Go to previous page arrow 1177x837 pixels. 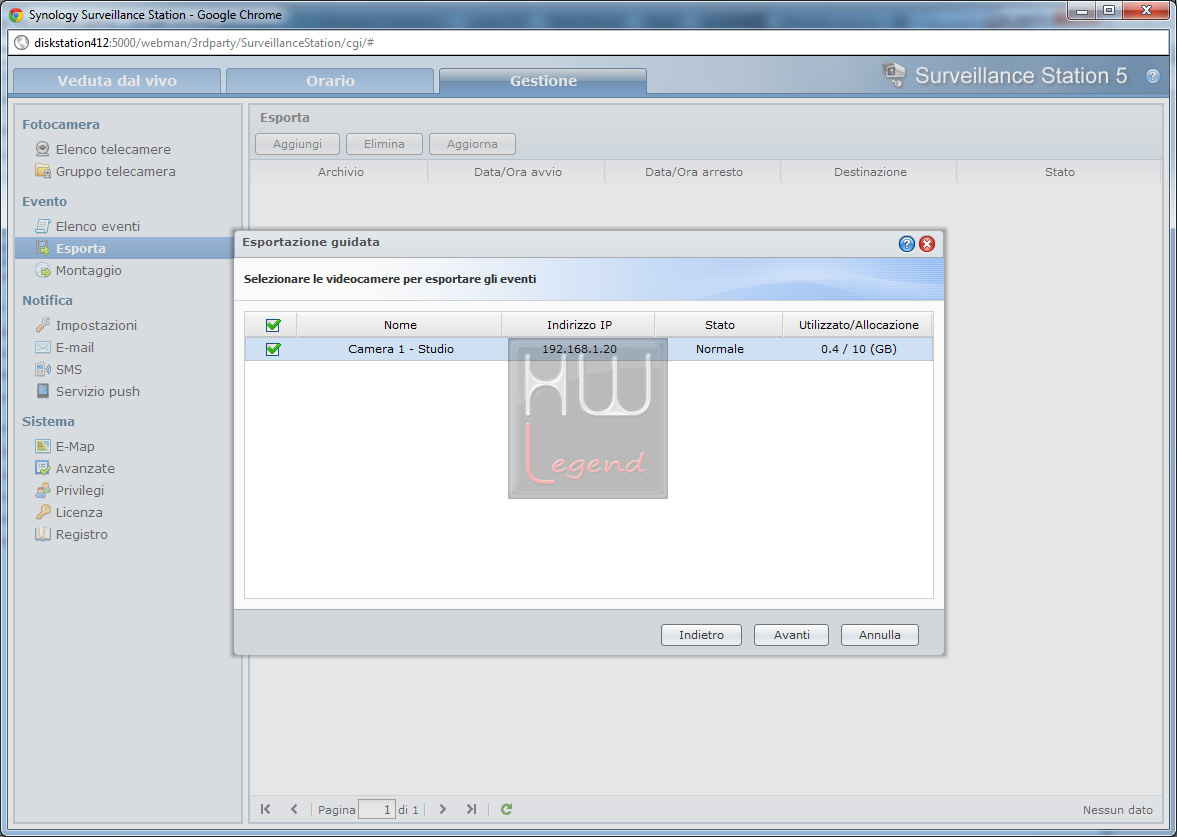click(x=294, y=808)
